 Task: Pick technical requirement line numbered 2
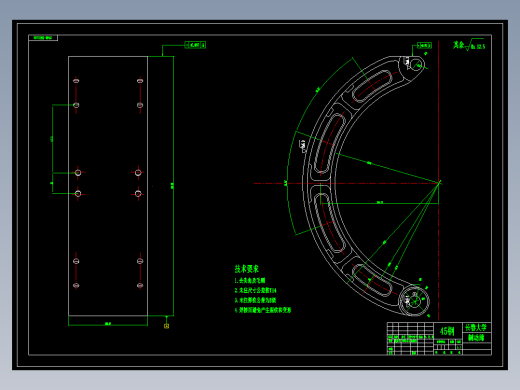(x=255, y=290)
